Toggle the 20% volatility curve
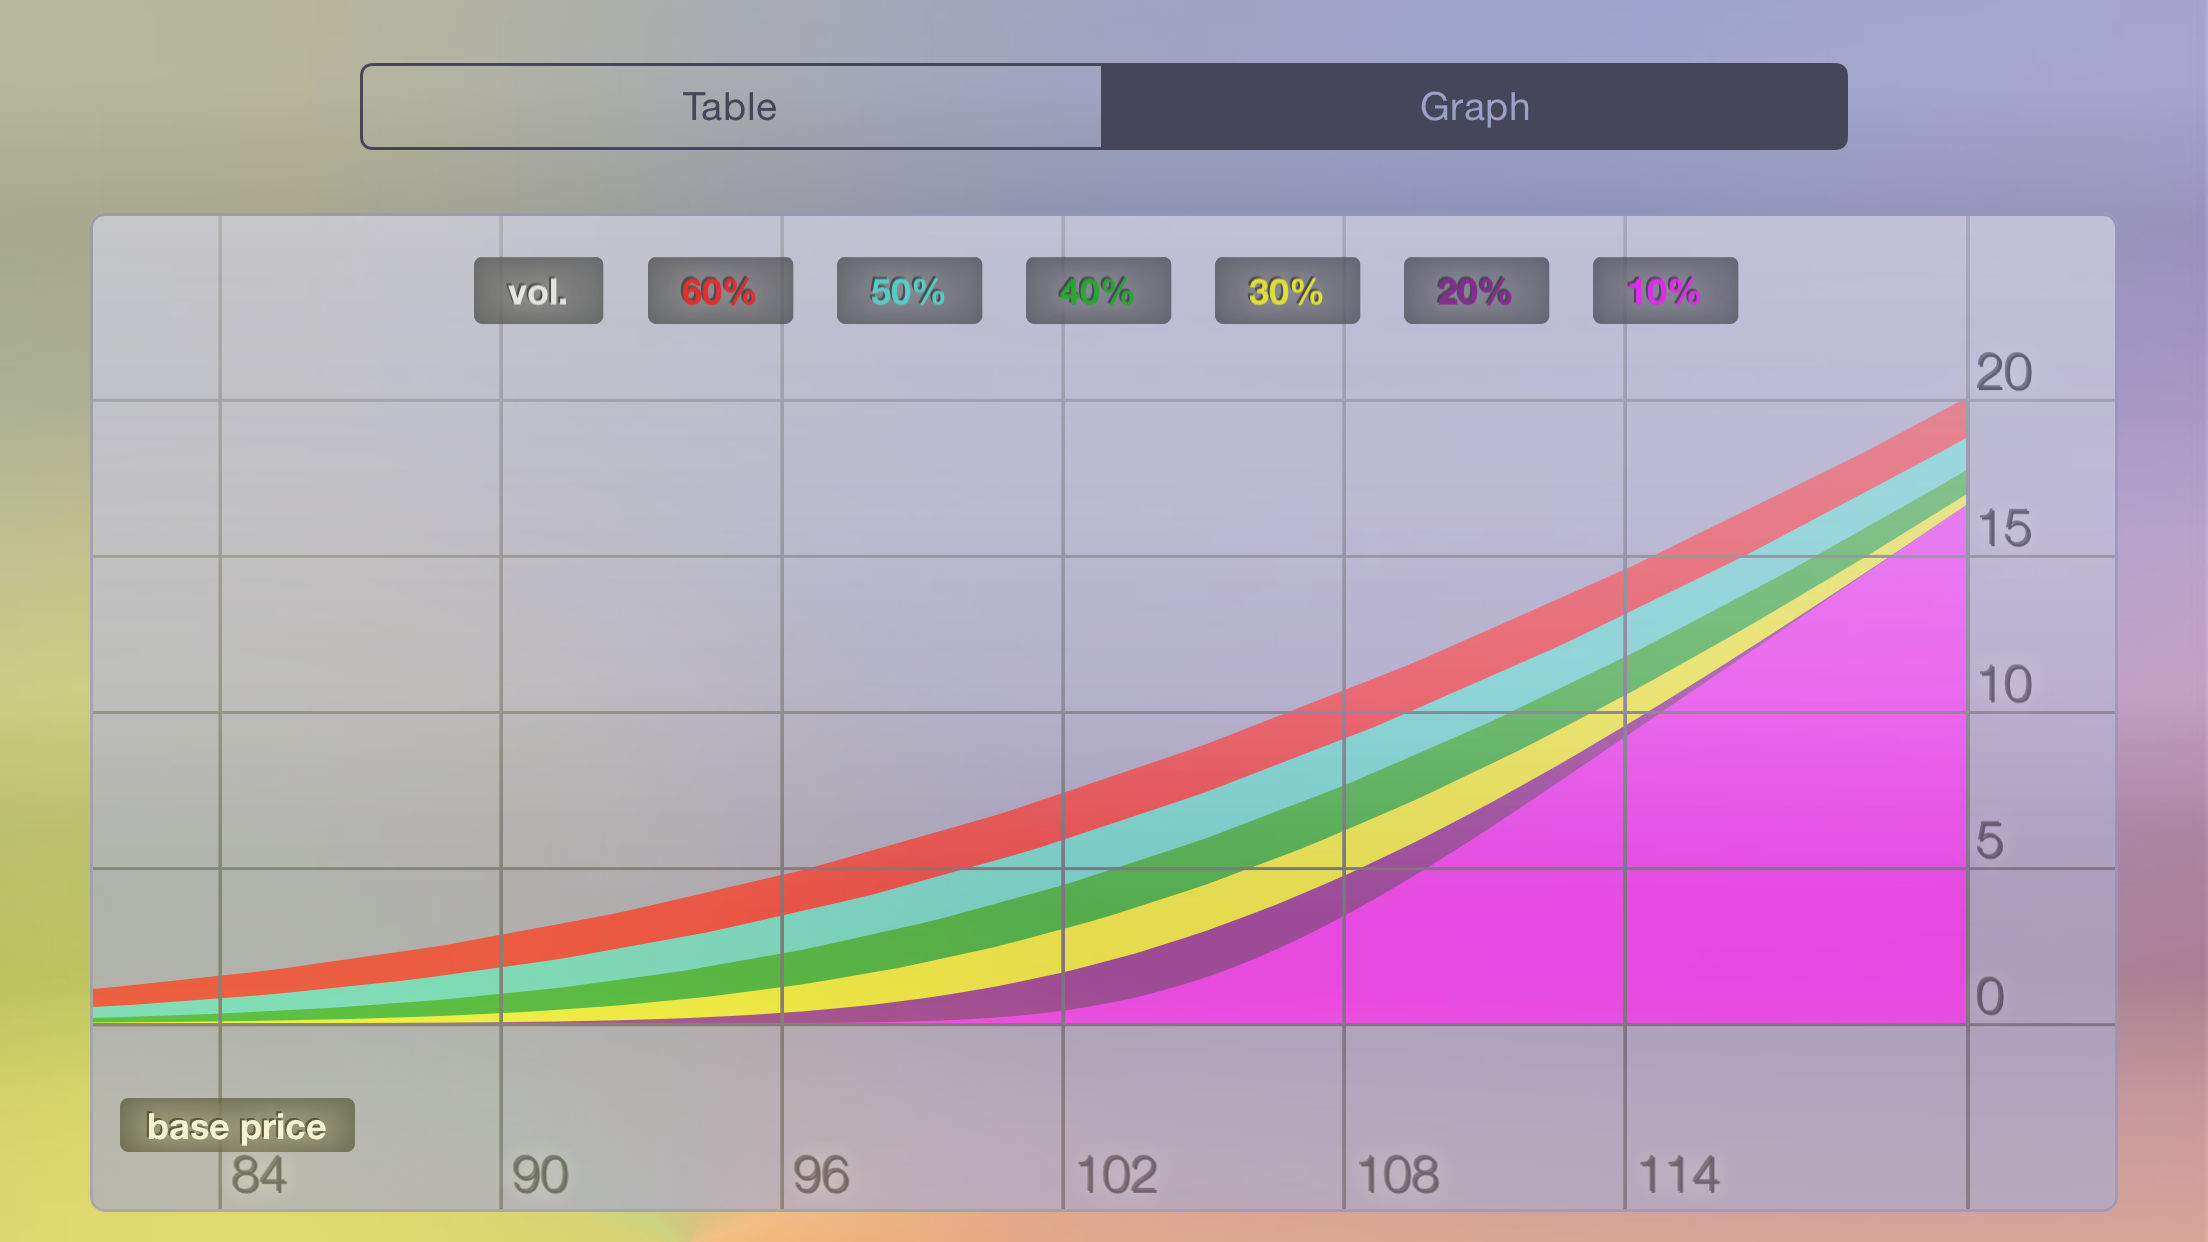Viewport: 2208px width, 1242px height. [1476, 291]
